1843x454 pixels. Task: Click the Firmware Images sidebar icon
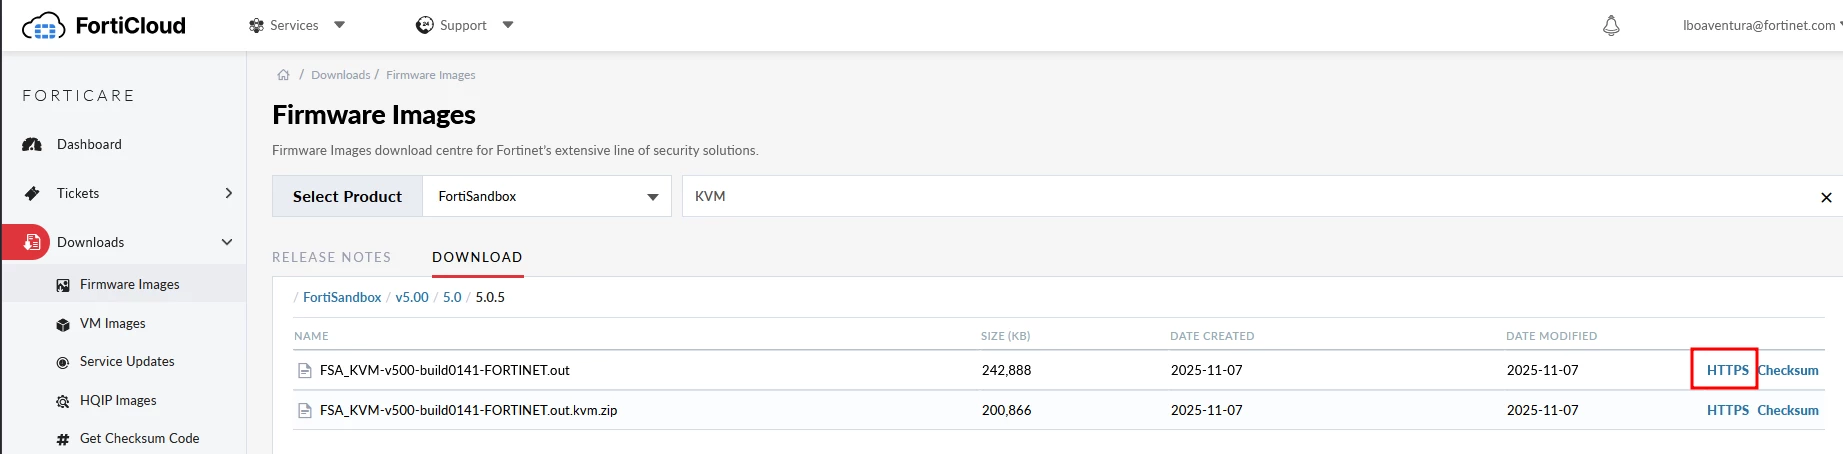(63, 285)
